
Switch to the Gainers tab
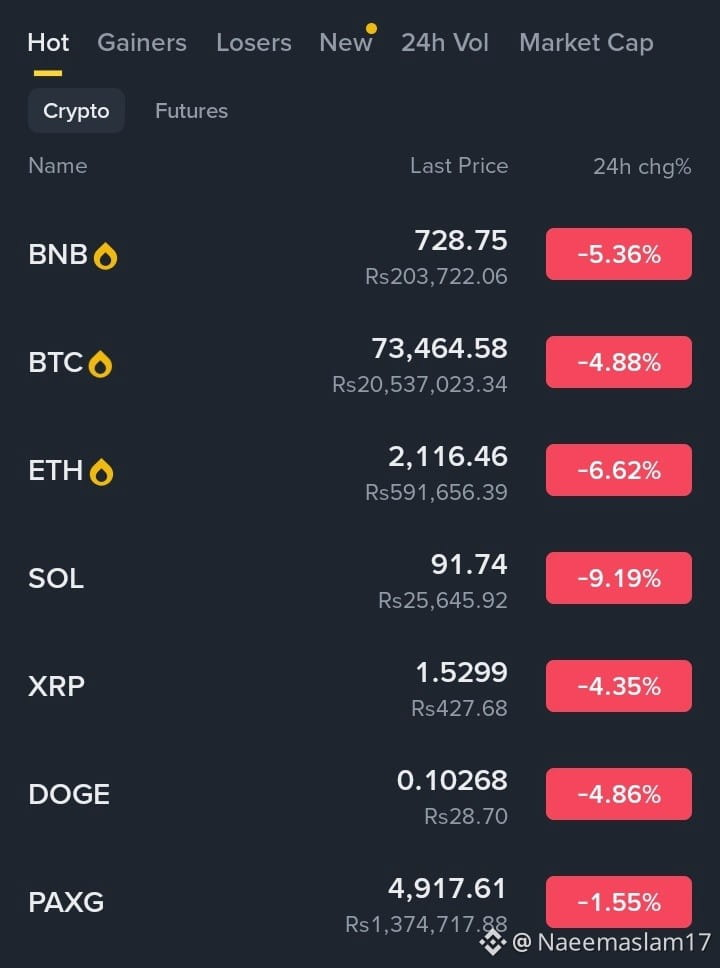pos(142,43)
